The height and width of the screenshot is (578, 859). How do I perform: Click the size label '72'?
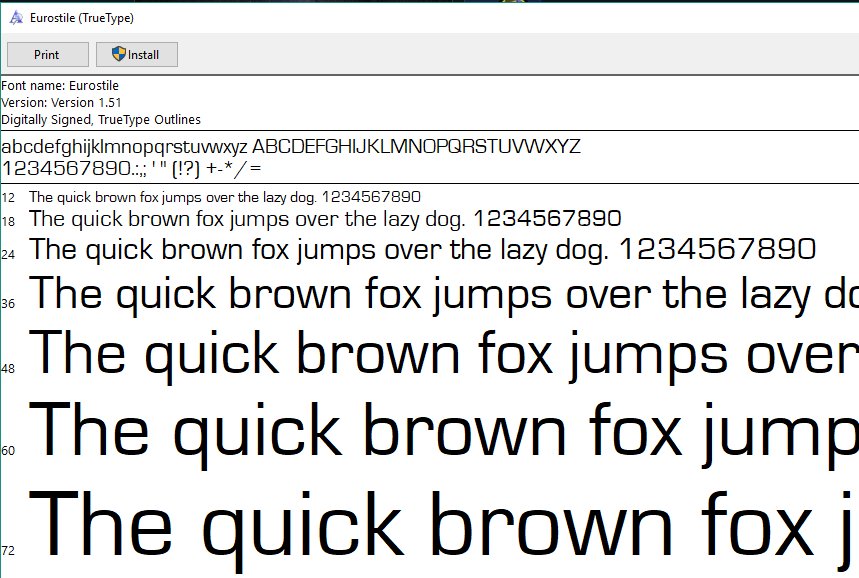[x=8, y=551]
